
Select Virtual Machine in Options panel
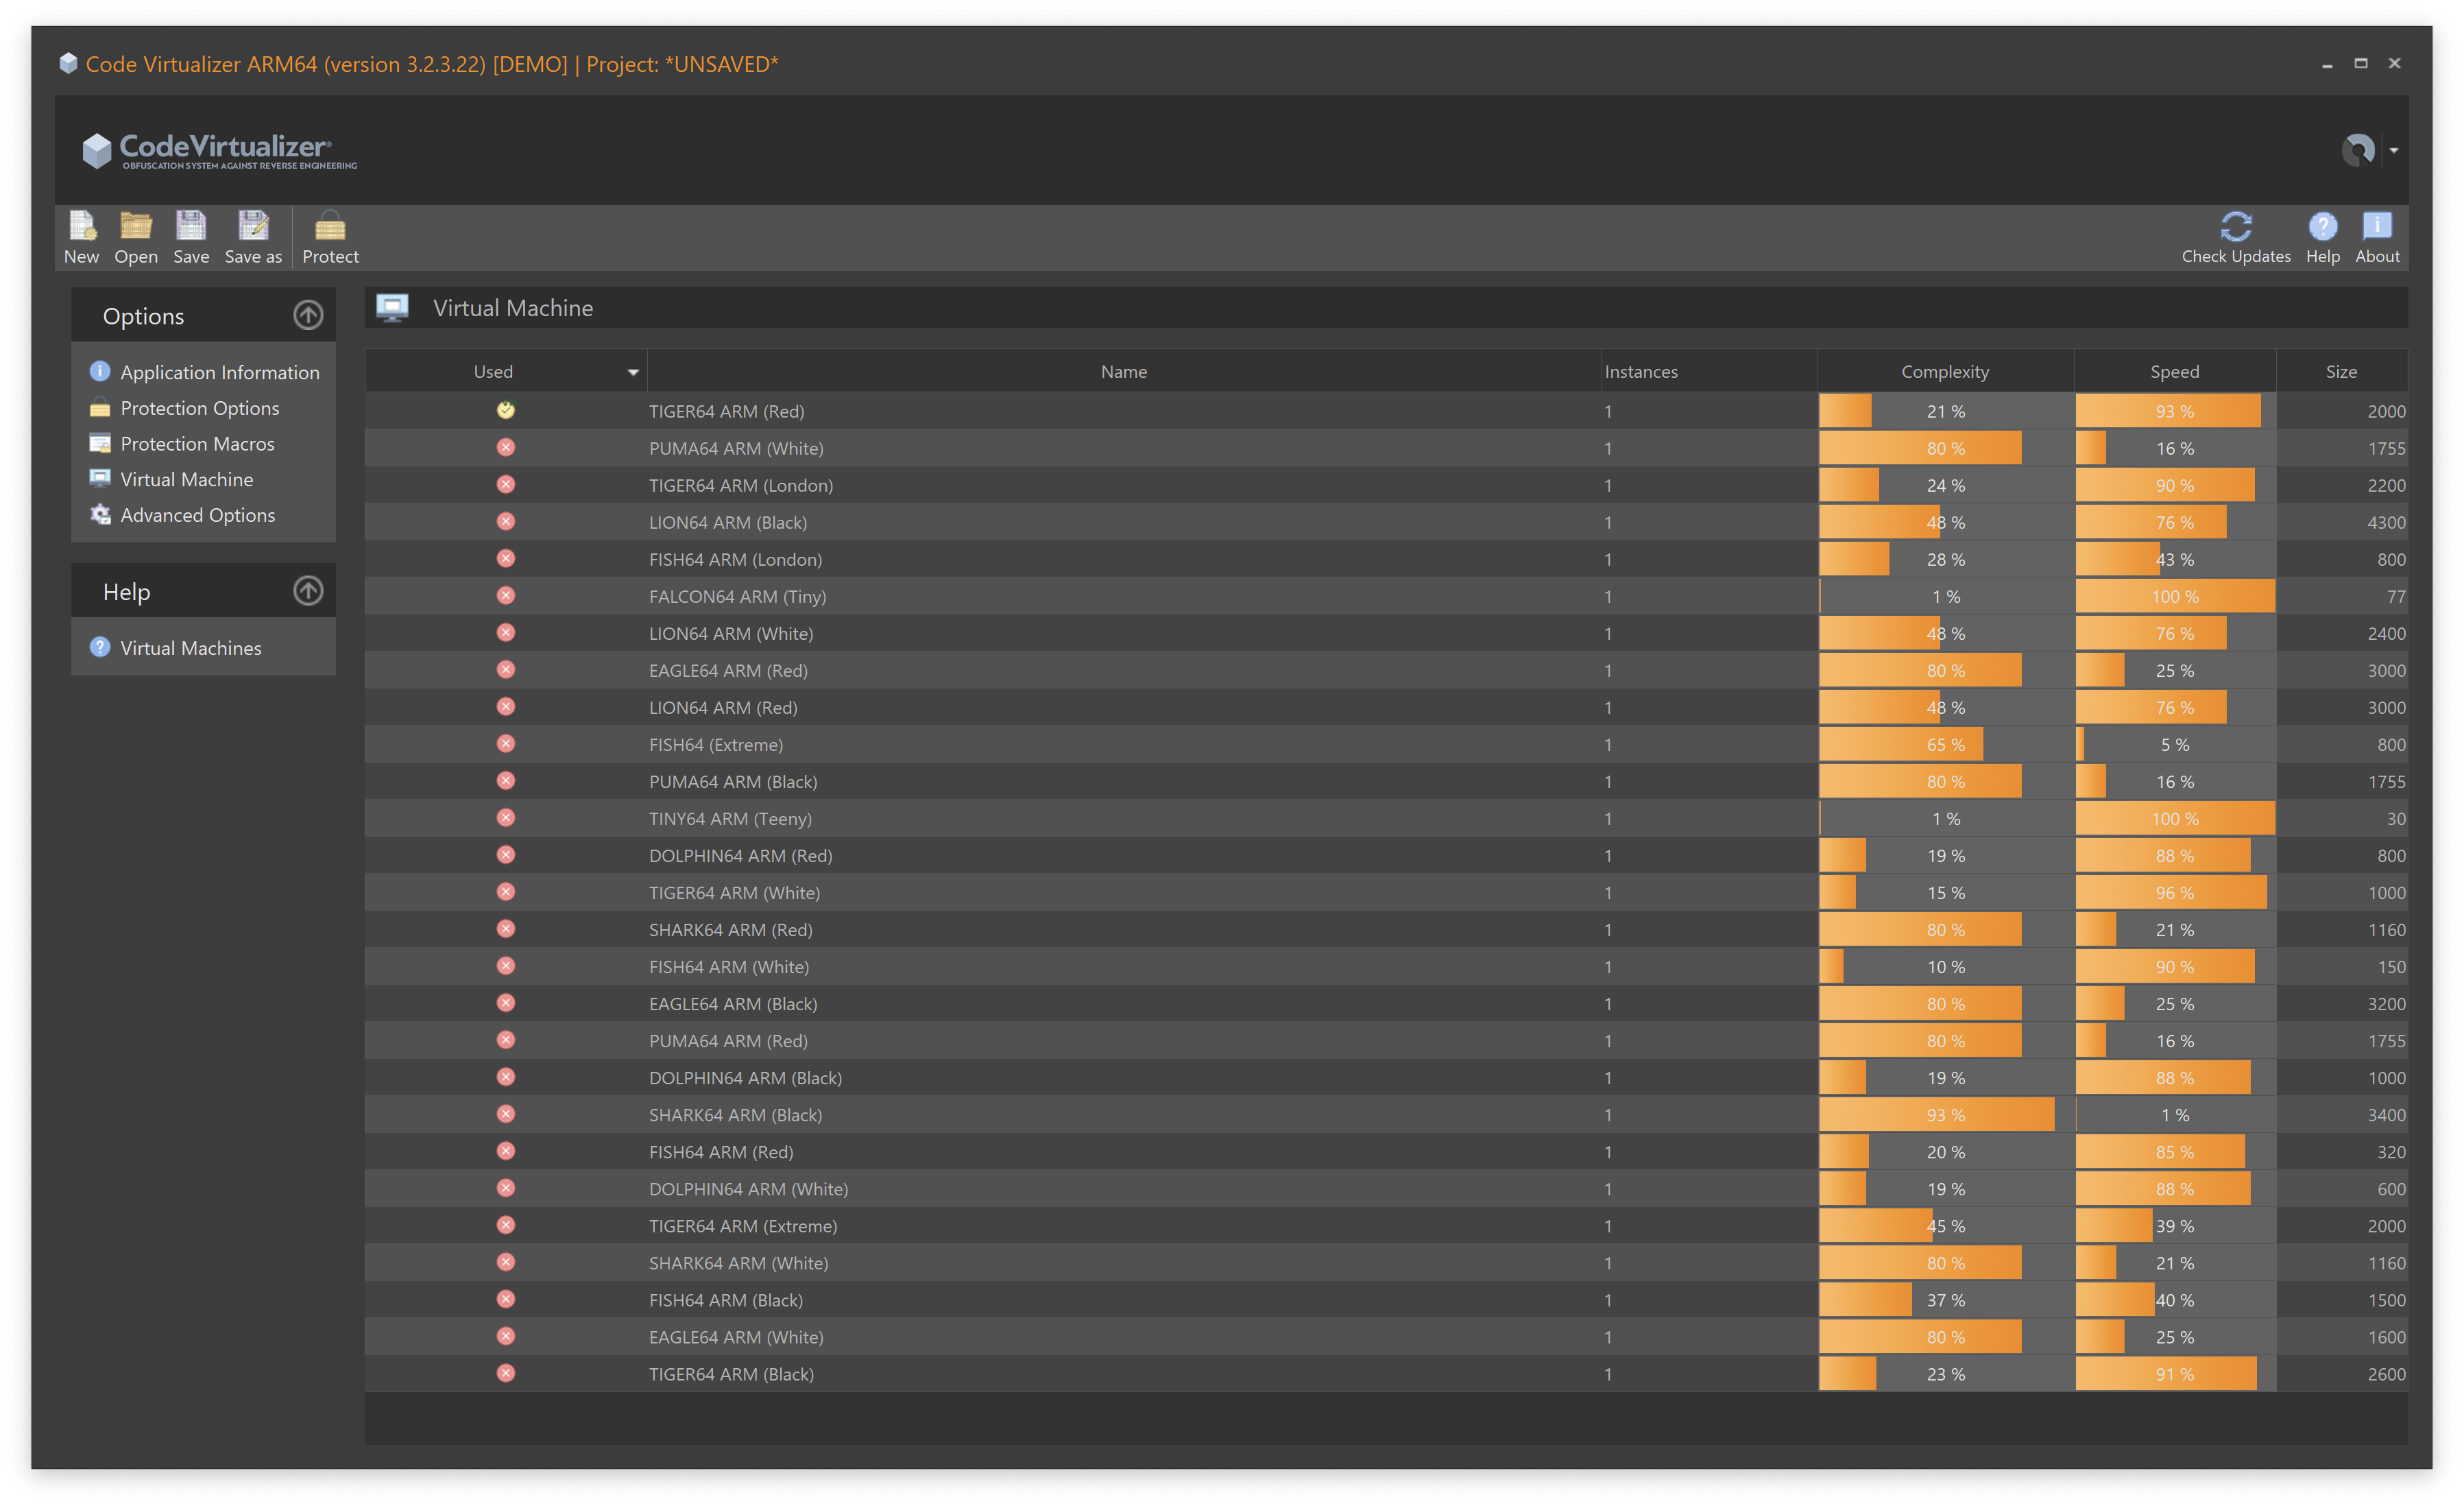pos(187,480)
